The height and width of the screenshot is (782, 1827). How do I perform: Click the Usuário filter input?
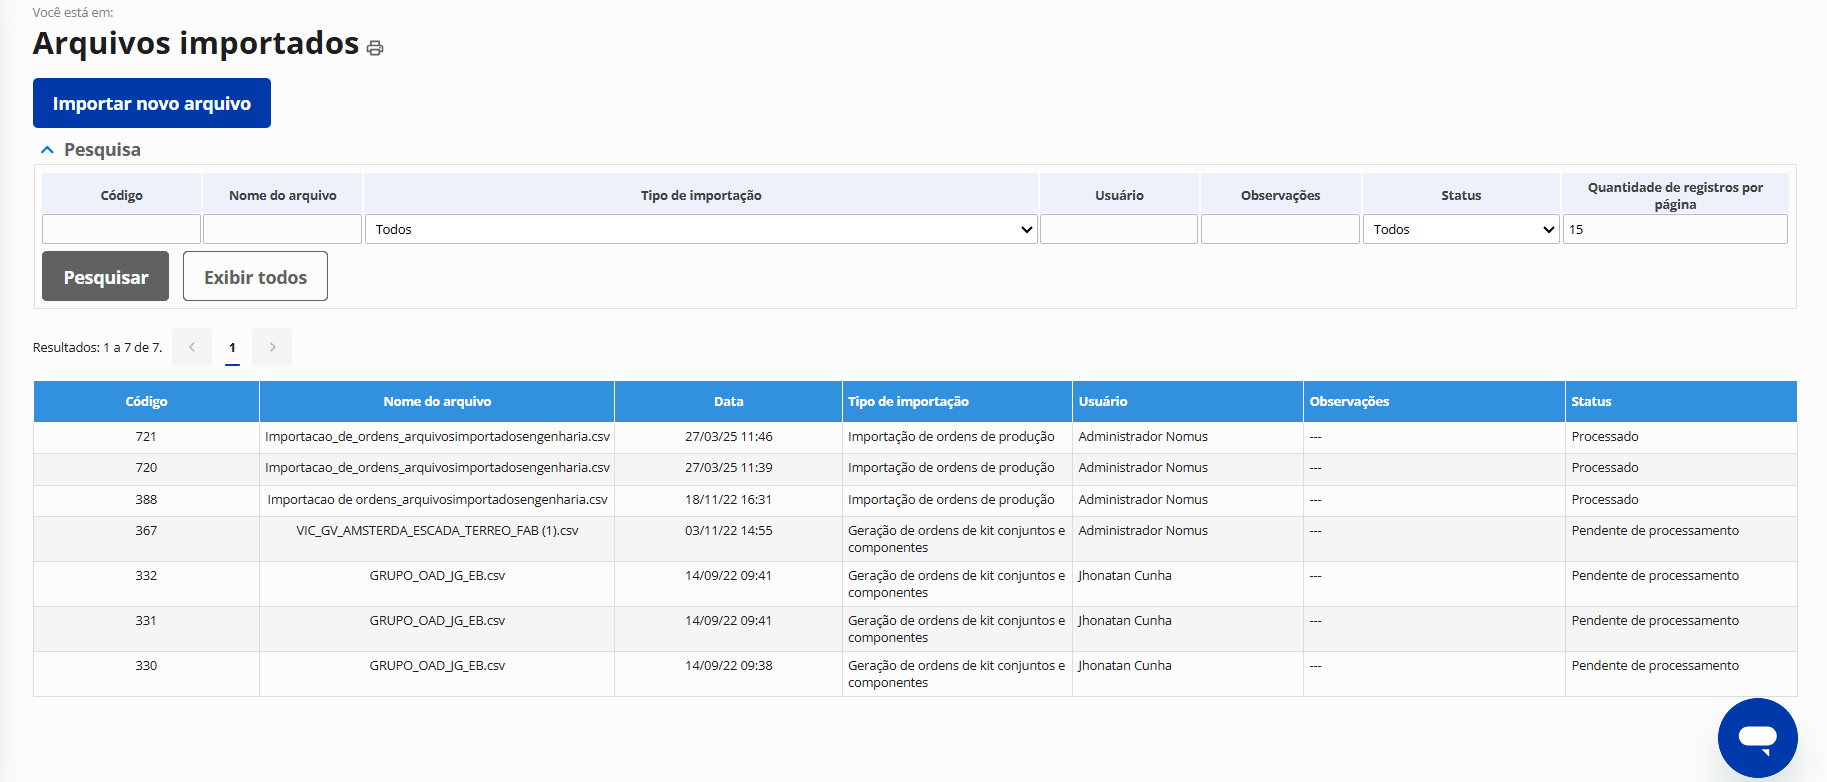coord(1118,229)
